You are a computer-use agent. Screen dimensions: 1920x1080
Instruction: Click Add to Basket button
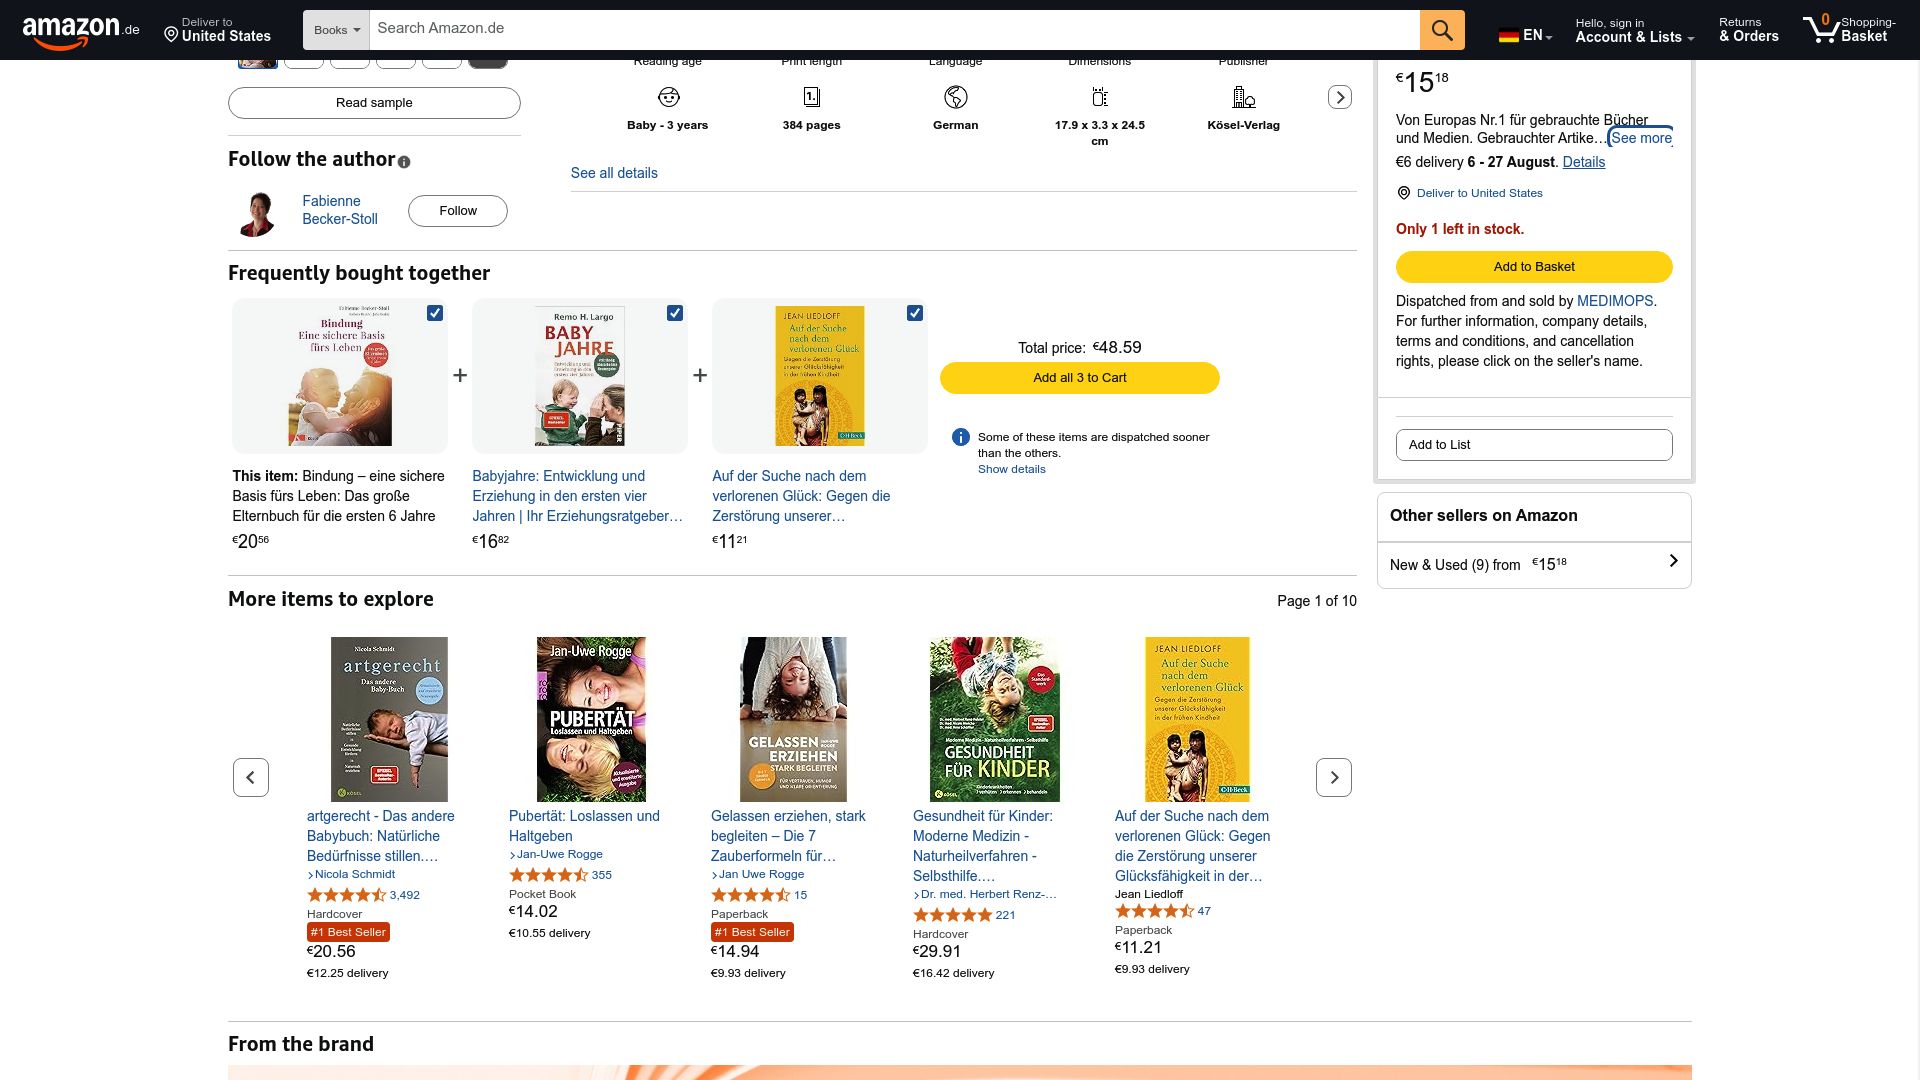(x=1534, y=267)
